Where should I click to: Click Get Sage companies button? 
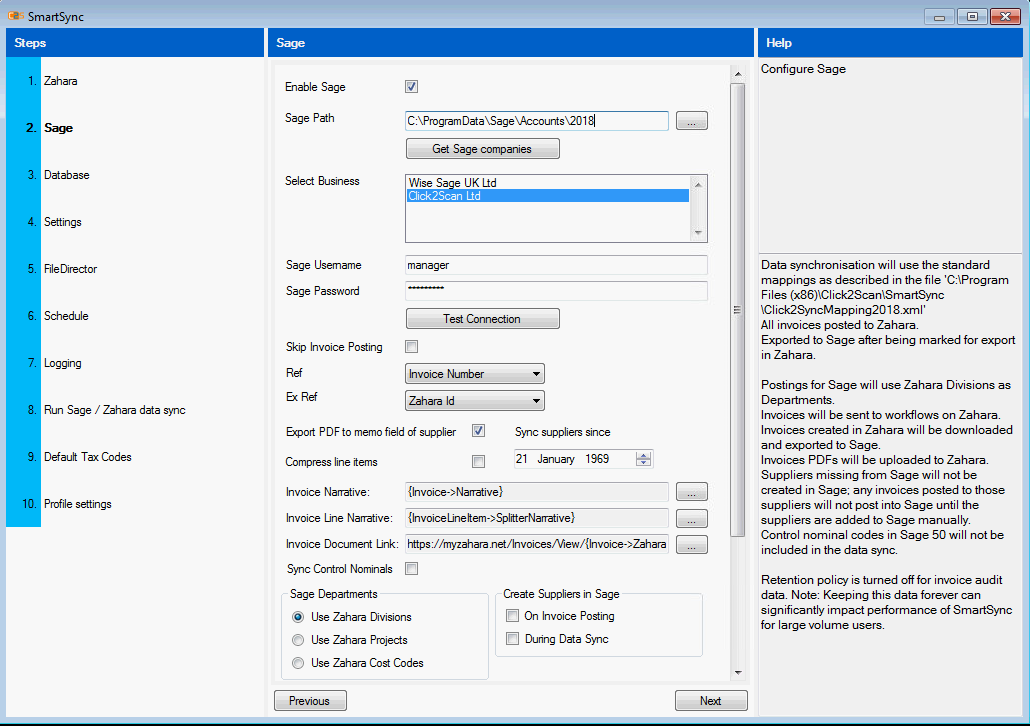(x=483, y=149)
